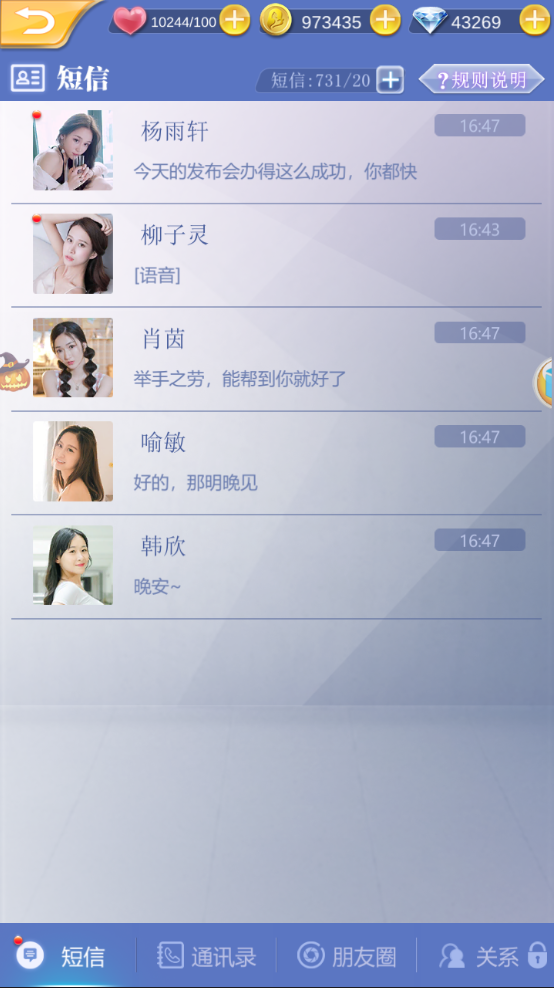The width and height of the screenshot is (554, 988).
Task: Click the diamond currency icon
Action: point(430,21)
